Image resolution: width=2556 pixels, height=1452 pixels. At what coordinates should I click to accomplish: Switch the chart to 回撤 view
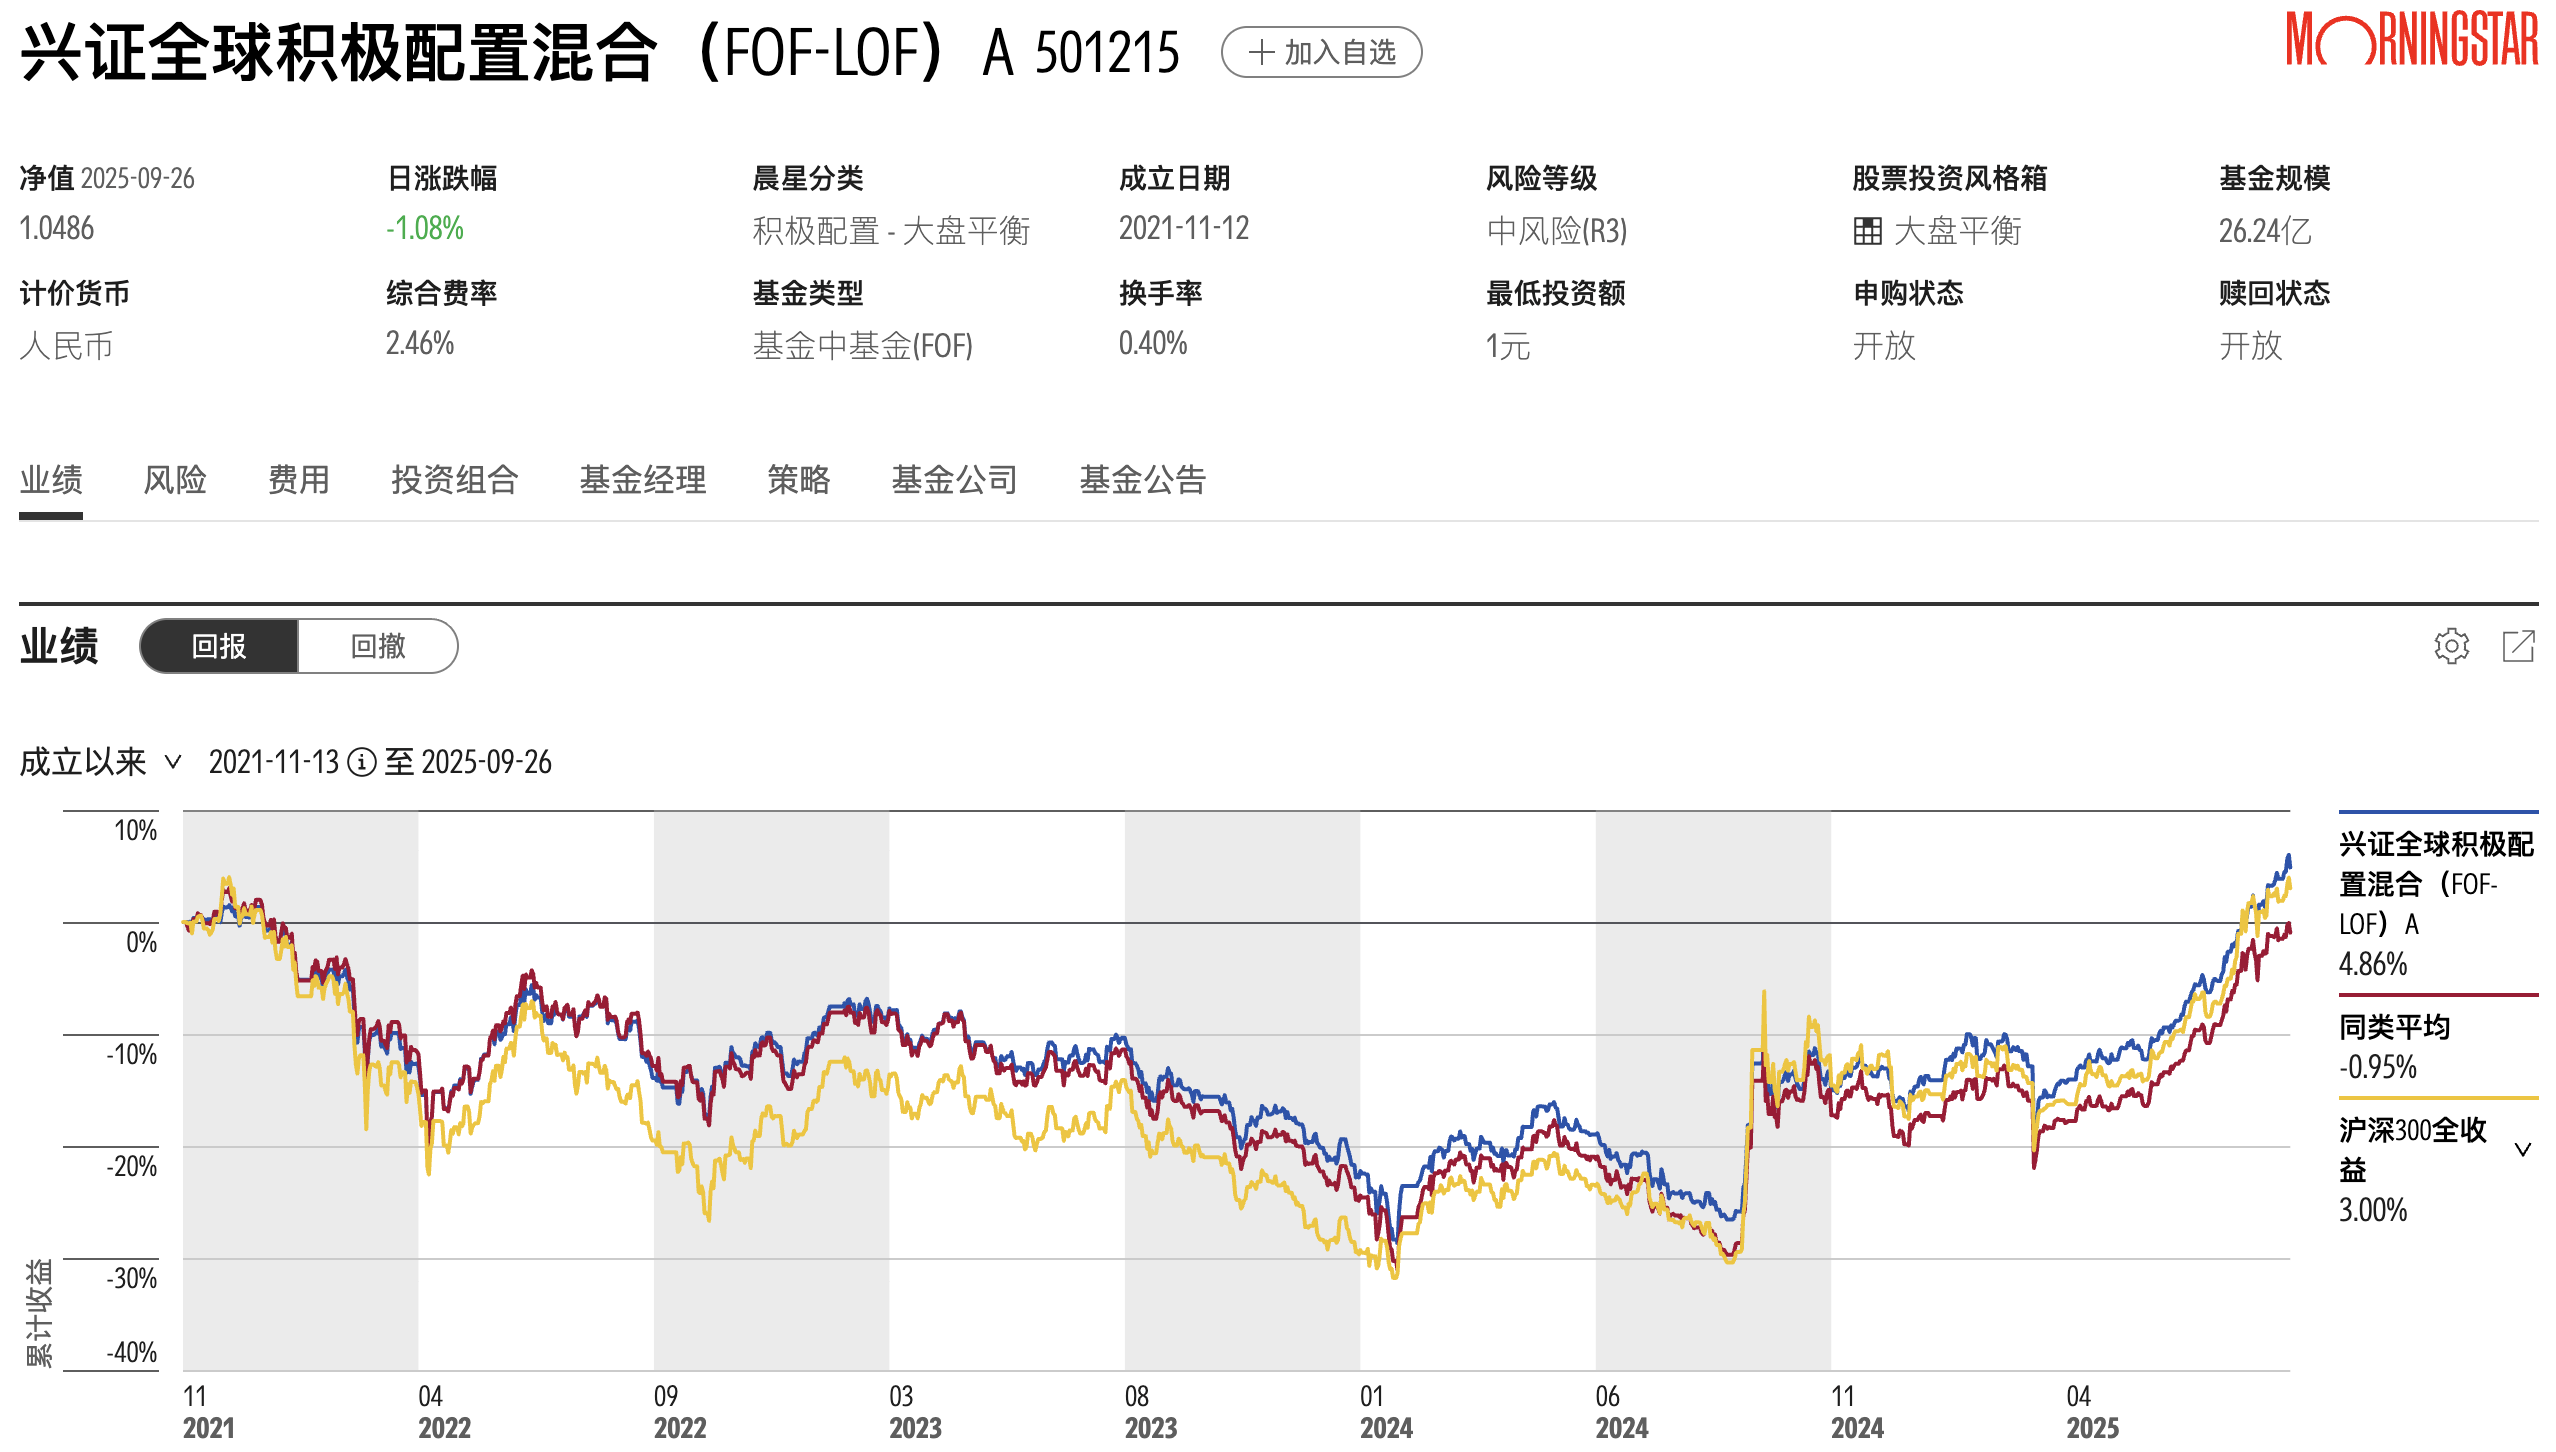click(378, 646)
